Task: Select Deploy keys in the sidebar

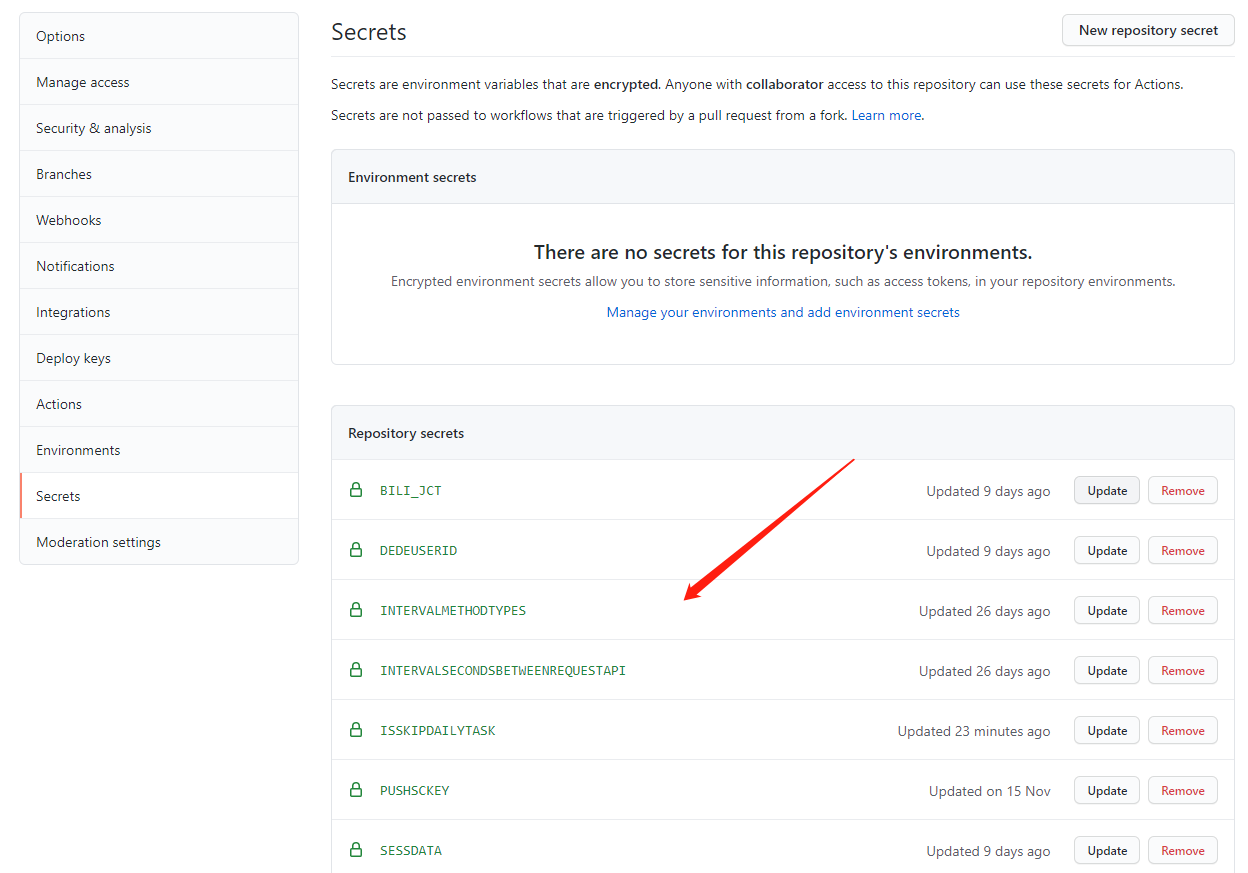Action: tap(73, 358)
